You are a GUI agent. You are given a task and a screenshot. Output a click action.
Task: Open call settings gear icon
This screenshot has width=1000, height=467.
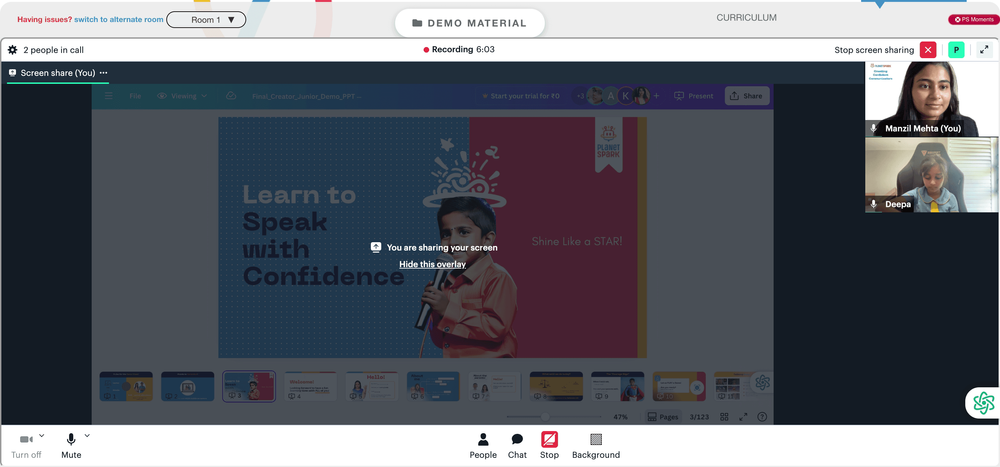click(12, 50)
